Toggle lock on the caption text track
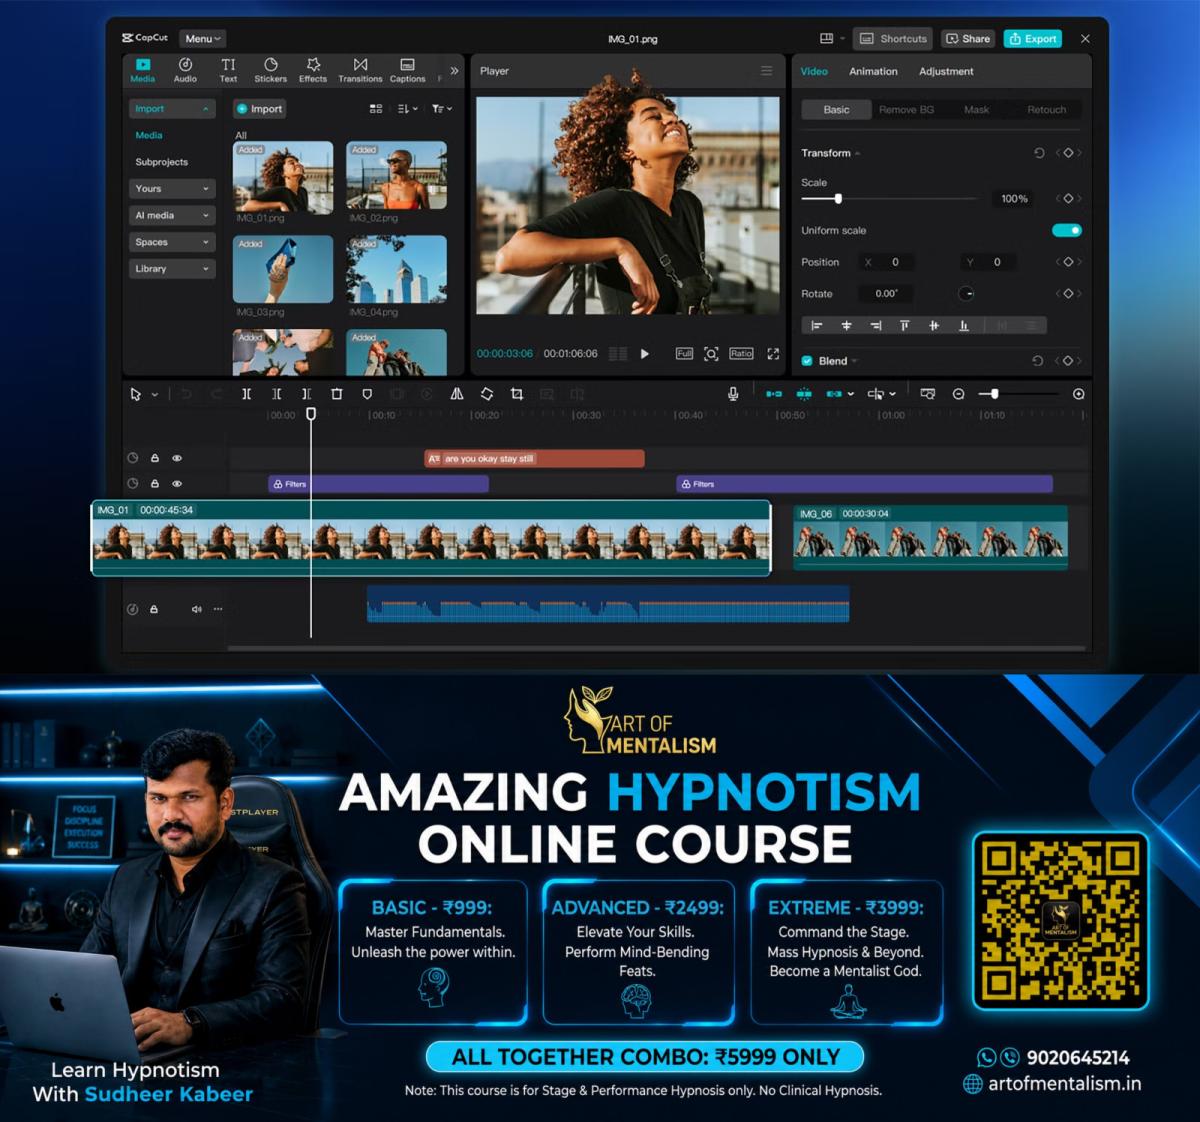 click(155, 458)
